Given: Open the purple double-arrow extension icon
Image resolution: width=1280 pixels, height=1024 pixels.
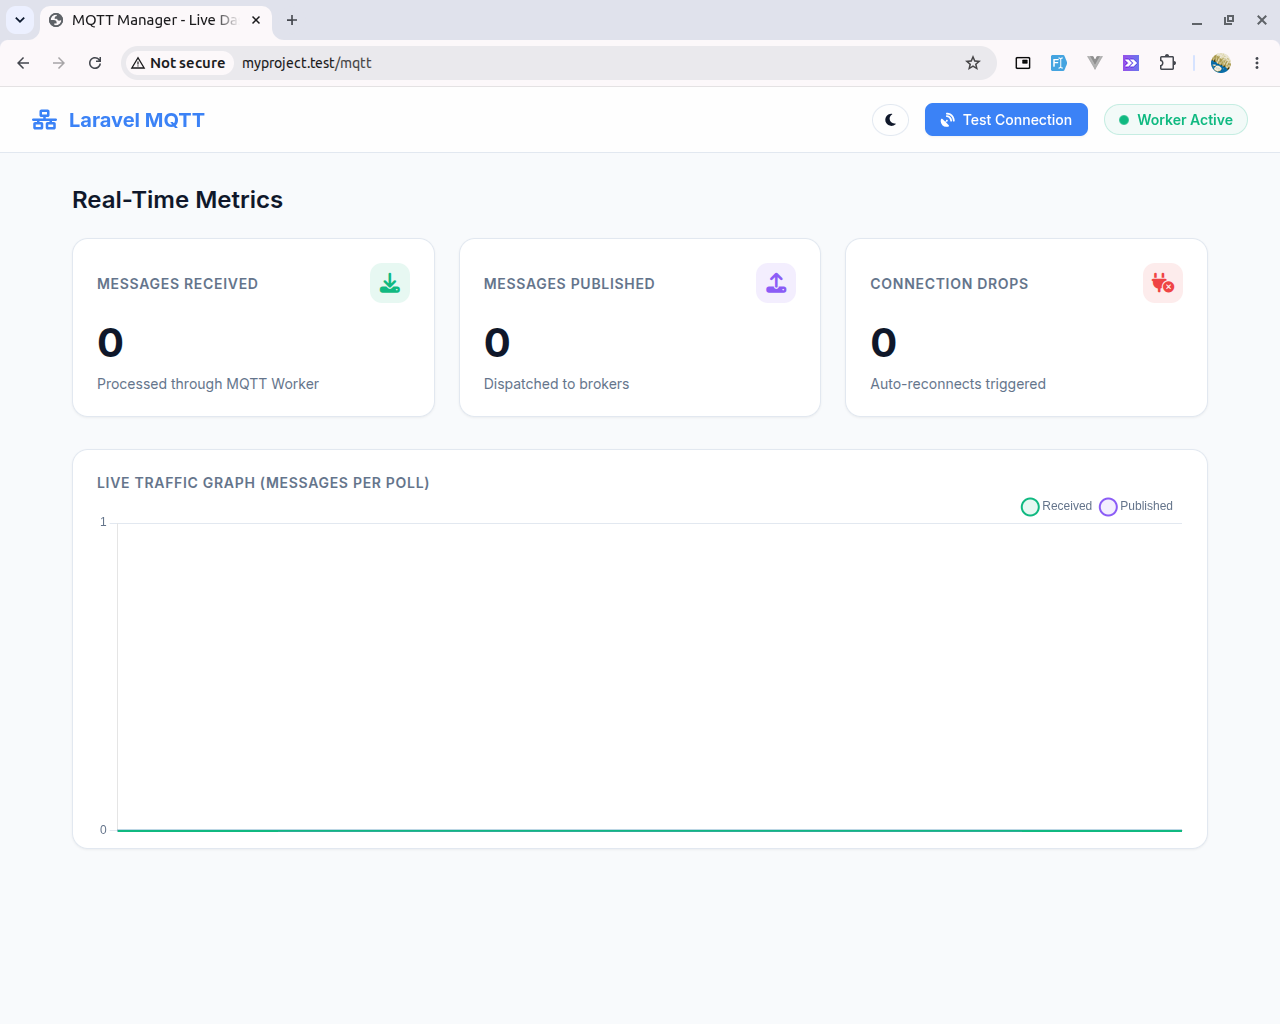Looking at the screenshot, I should coord(1131,63).
